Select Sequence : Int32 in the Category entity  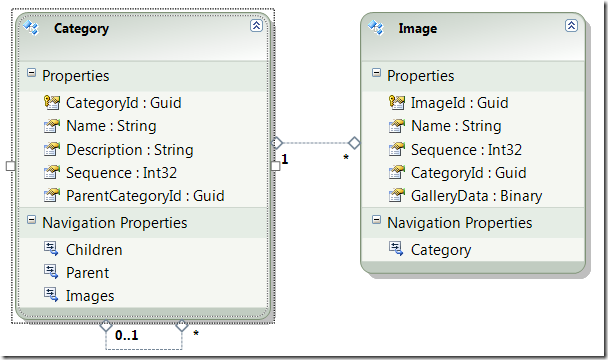tap(121, 173)
